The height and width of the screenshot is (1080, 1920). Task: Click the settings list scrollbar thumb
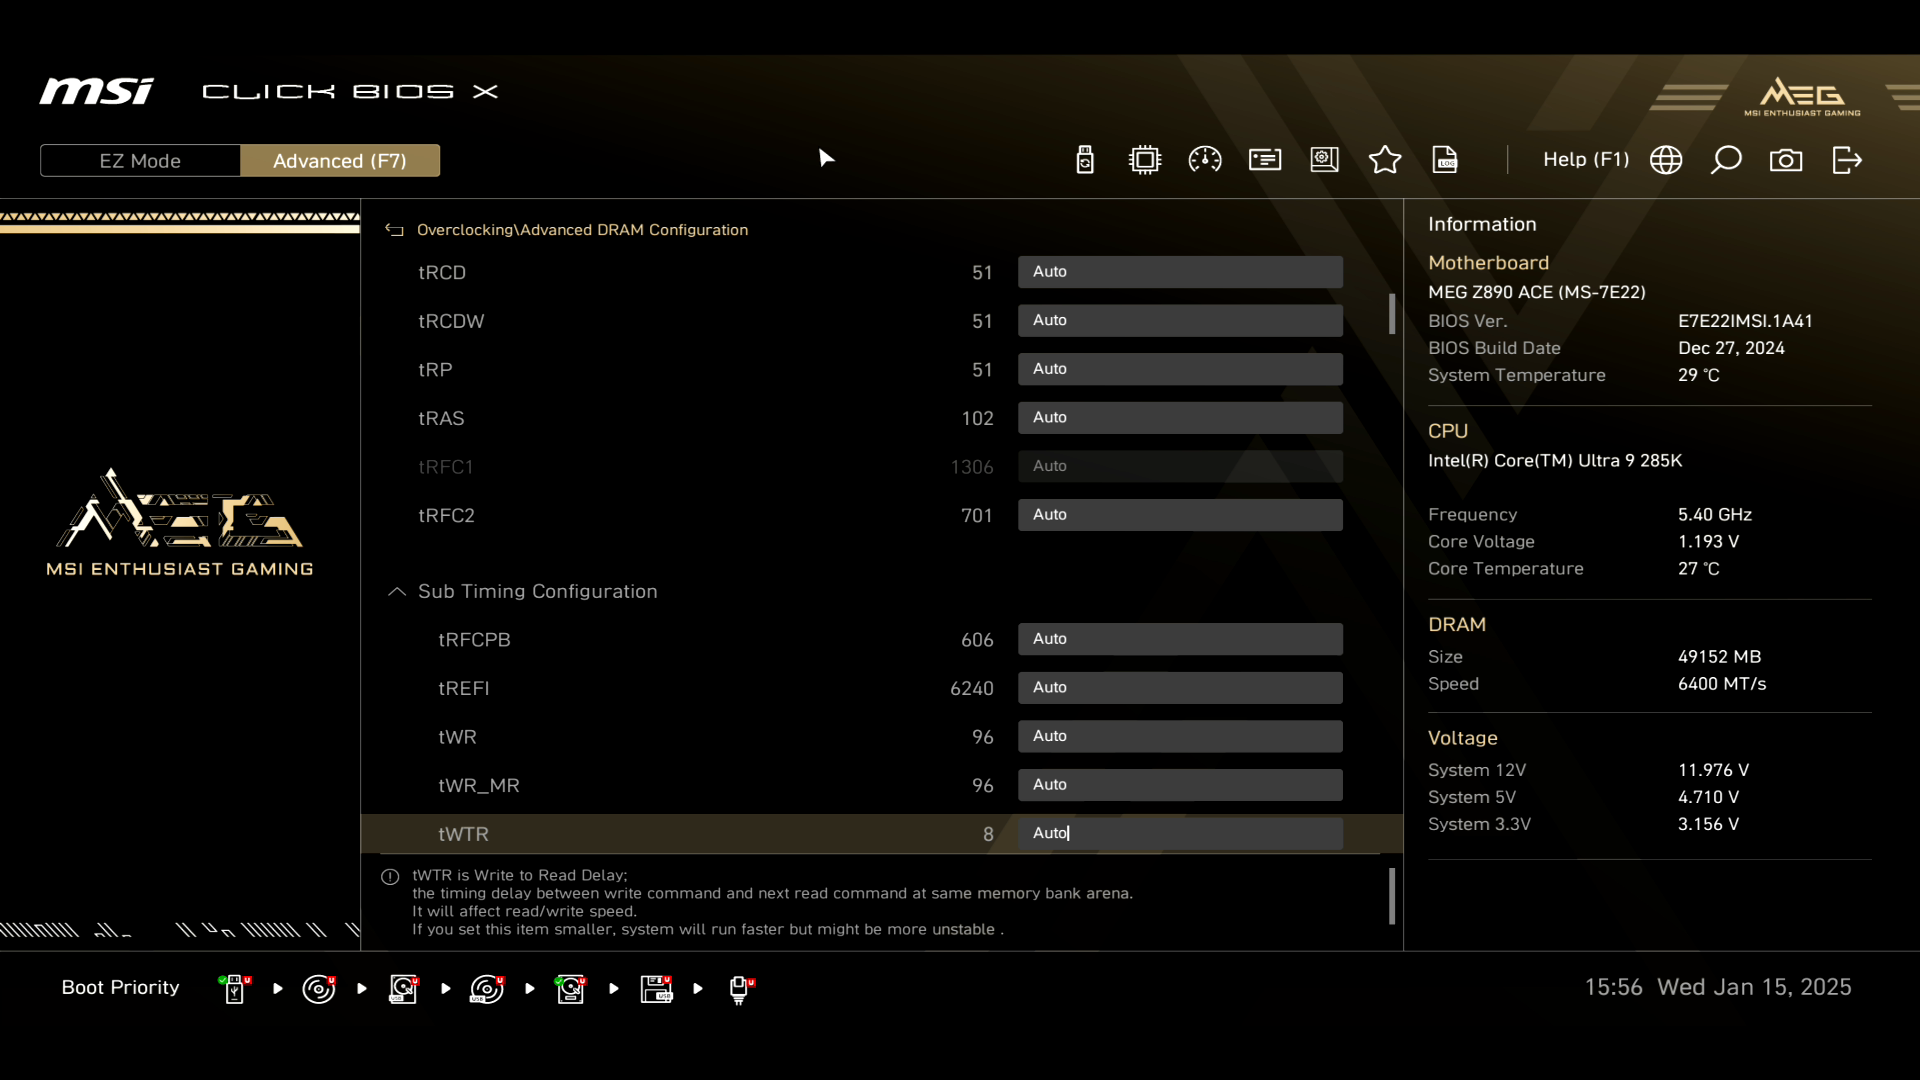pos(1392,314)
